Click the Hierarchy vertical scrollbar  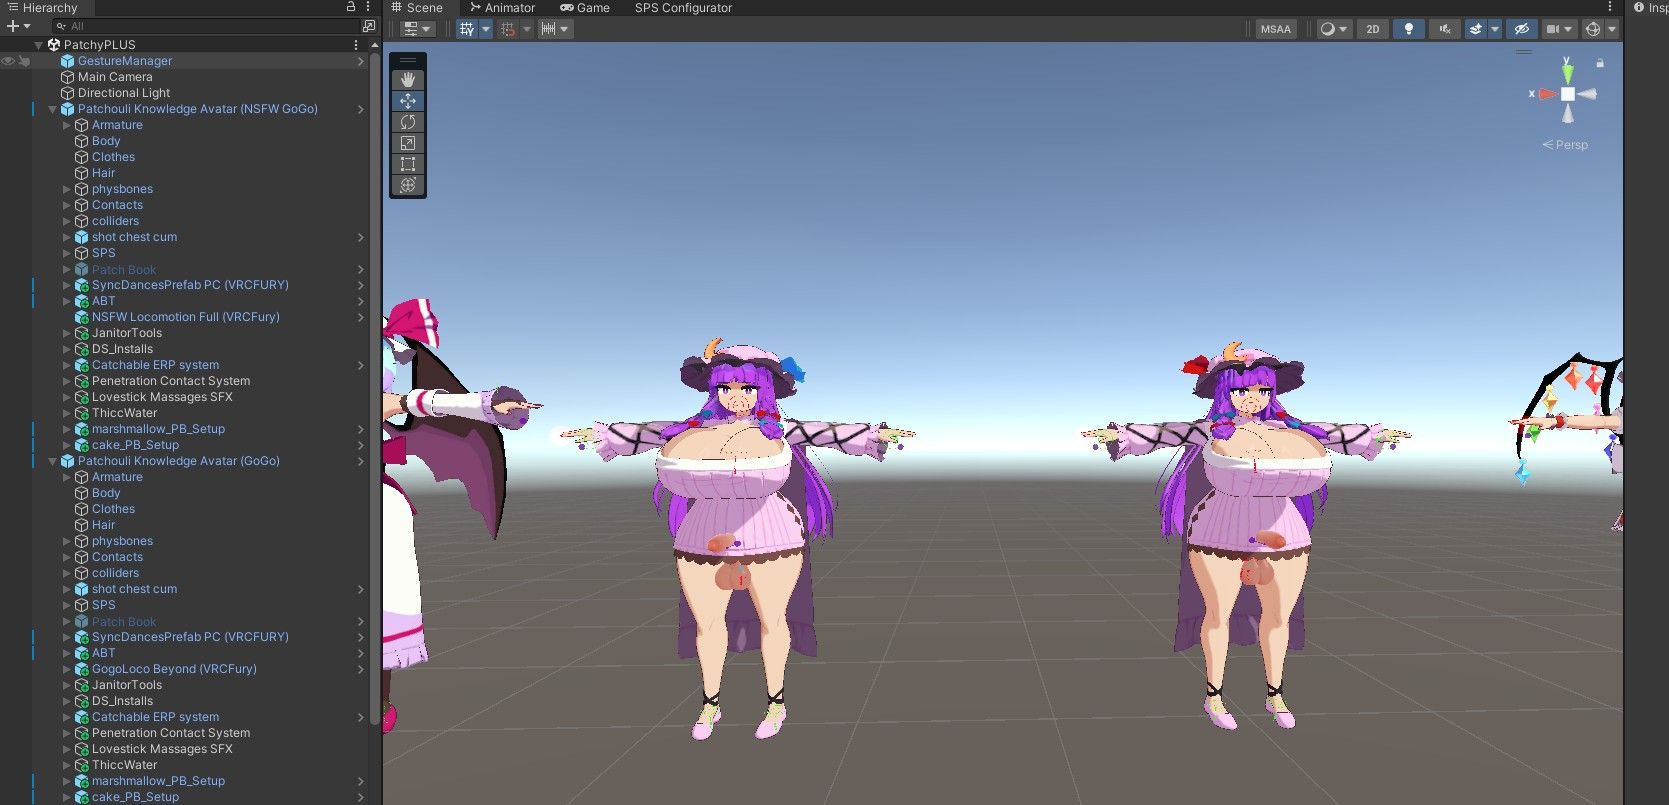pos(375,390)
